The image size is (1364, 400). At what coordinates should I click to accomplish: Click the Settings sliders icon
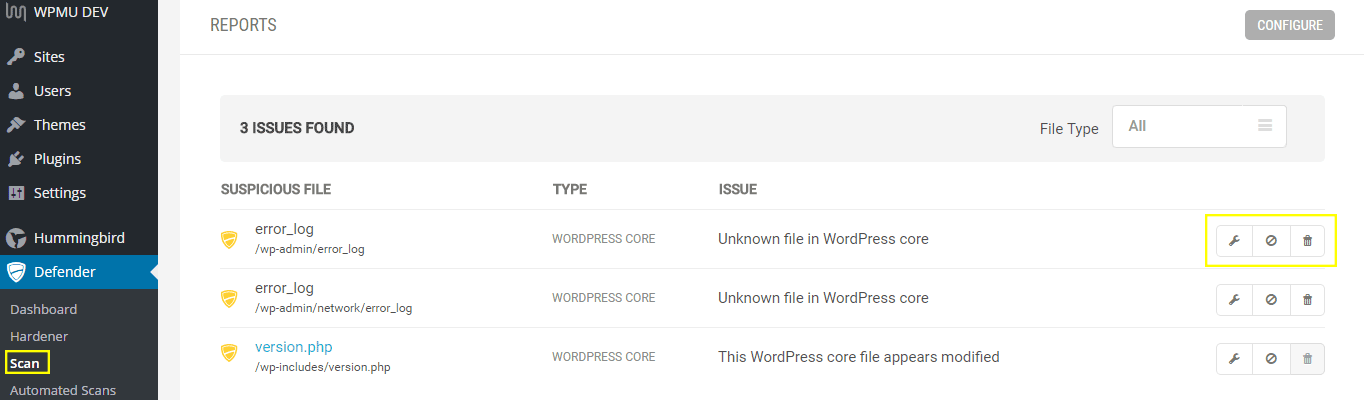[16, 193]
